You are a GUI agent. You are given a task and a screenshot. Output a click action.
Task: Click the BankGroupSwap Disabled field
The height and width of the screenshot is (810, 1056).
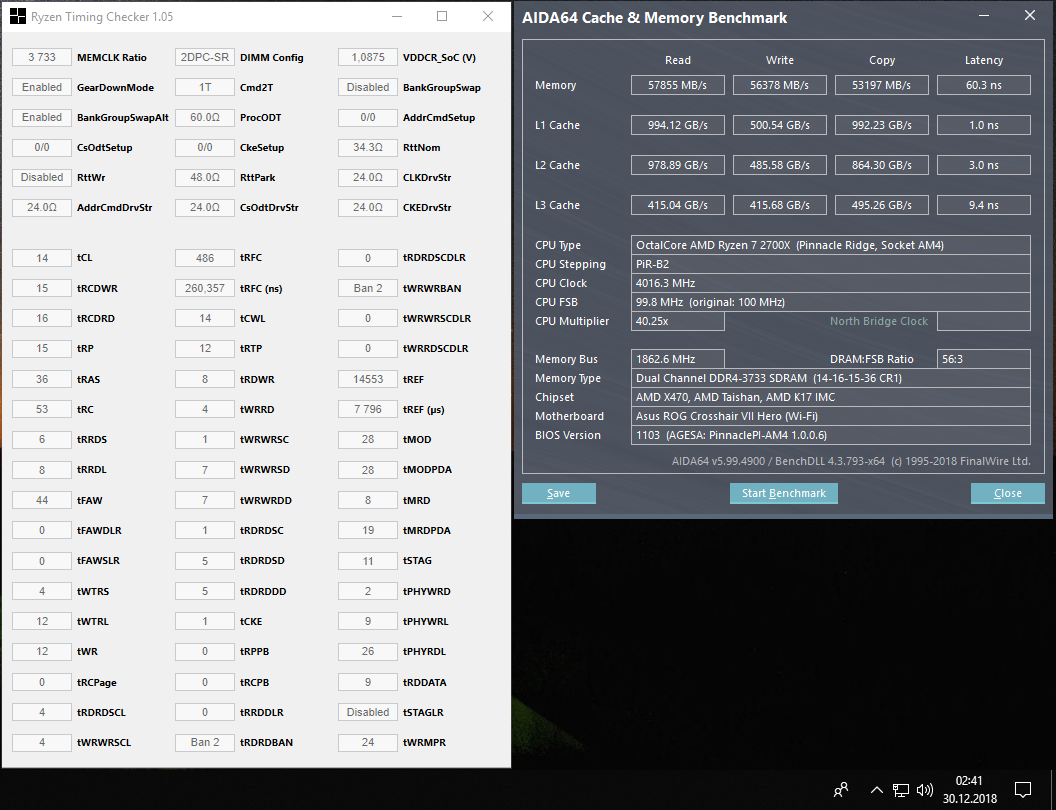click(x=368, y=87)
